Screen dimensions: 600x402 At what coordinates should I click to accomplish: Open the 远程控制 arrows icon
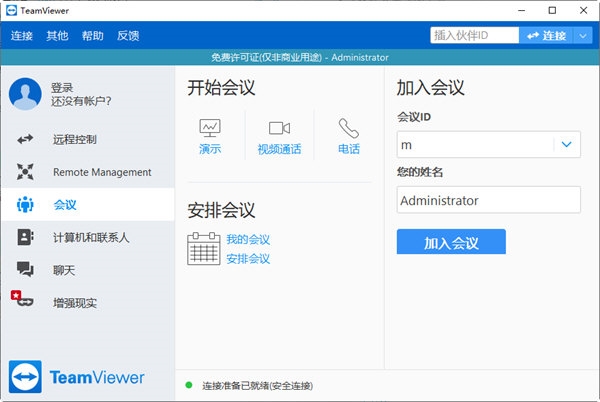25,139
